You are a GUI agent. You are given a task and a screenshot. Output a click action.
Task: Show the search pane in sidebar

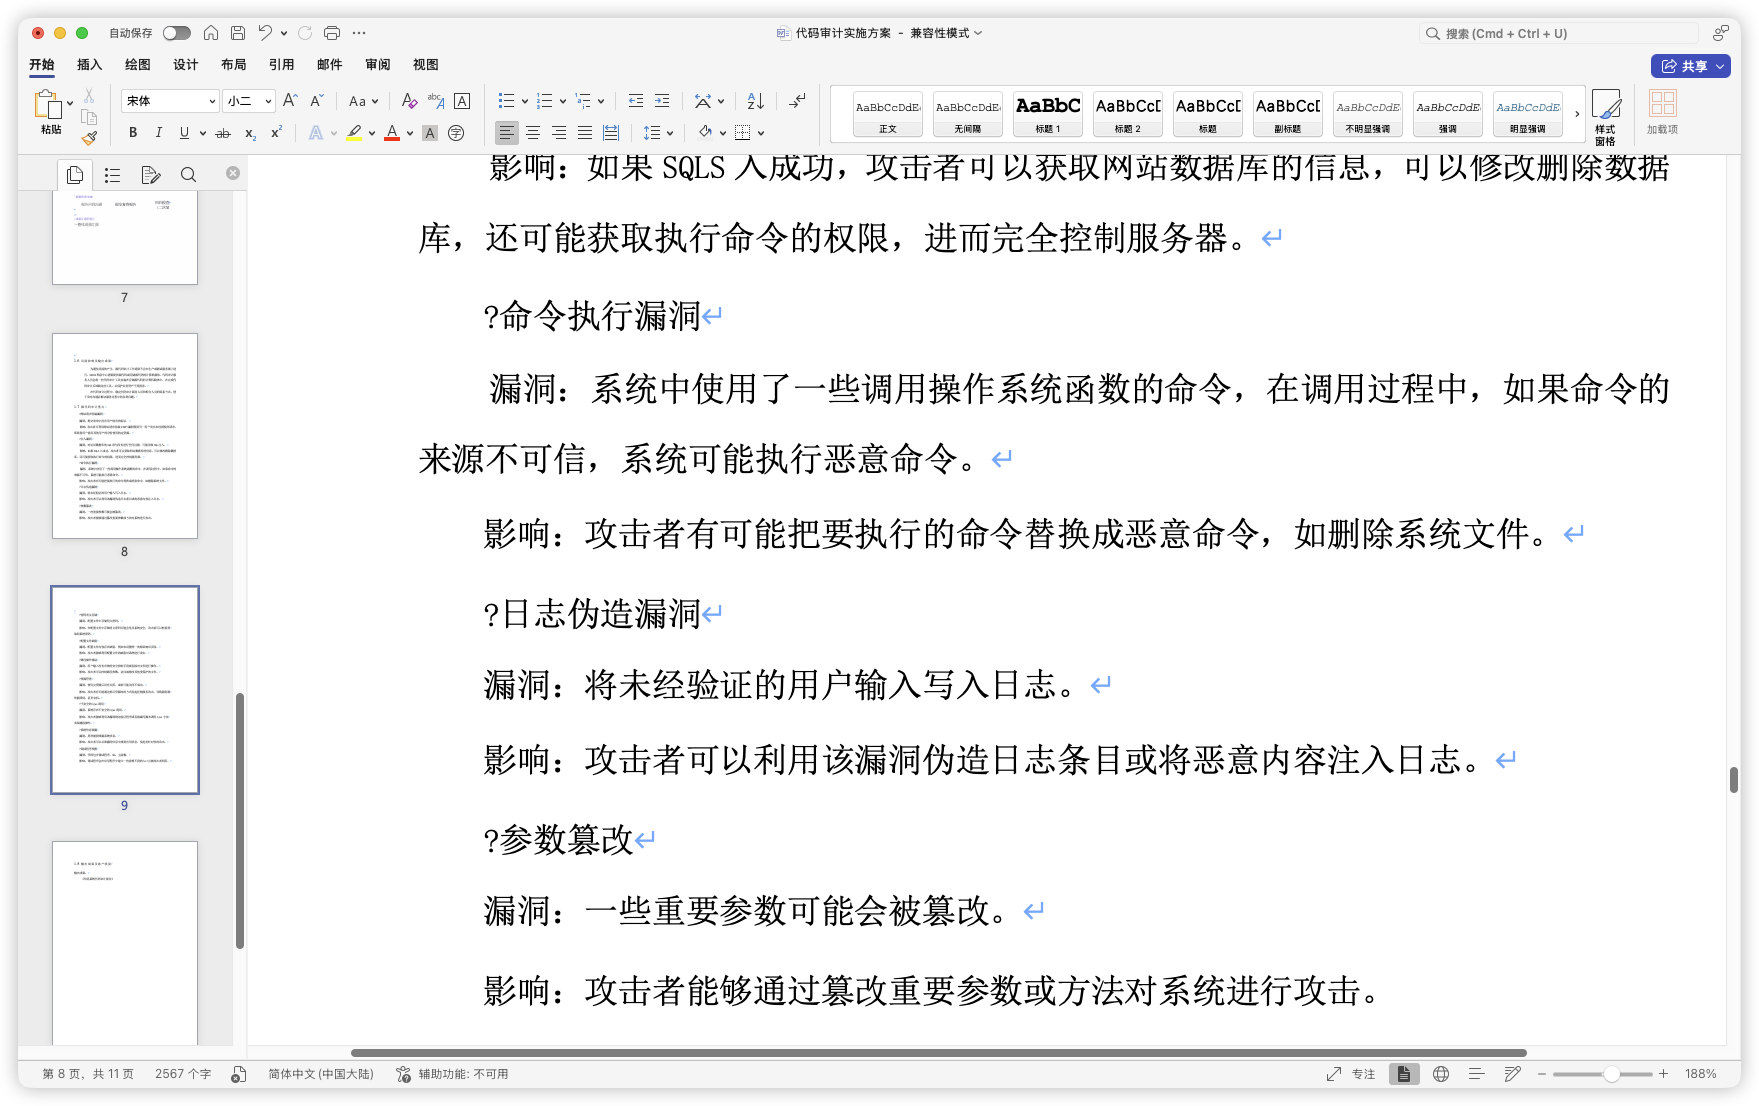188,175
